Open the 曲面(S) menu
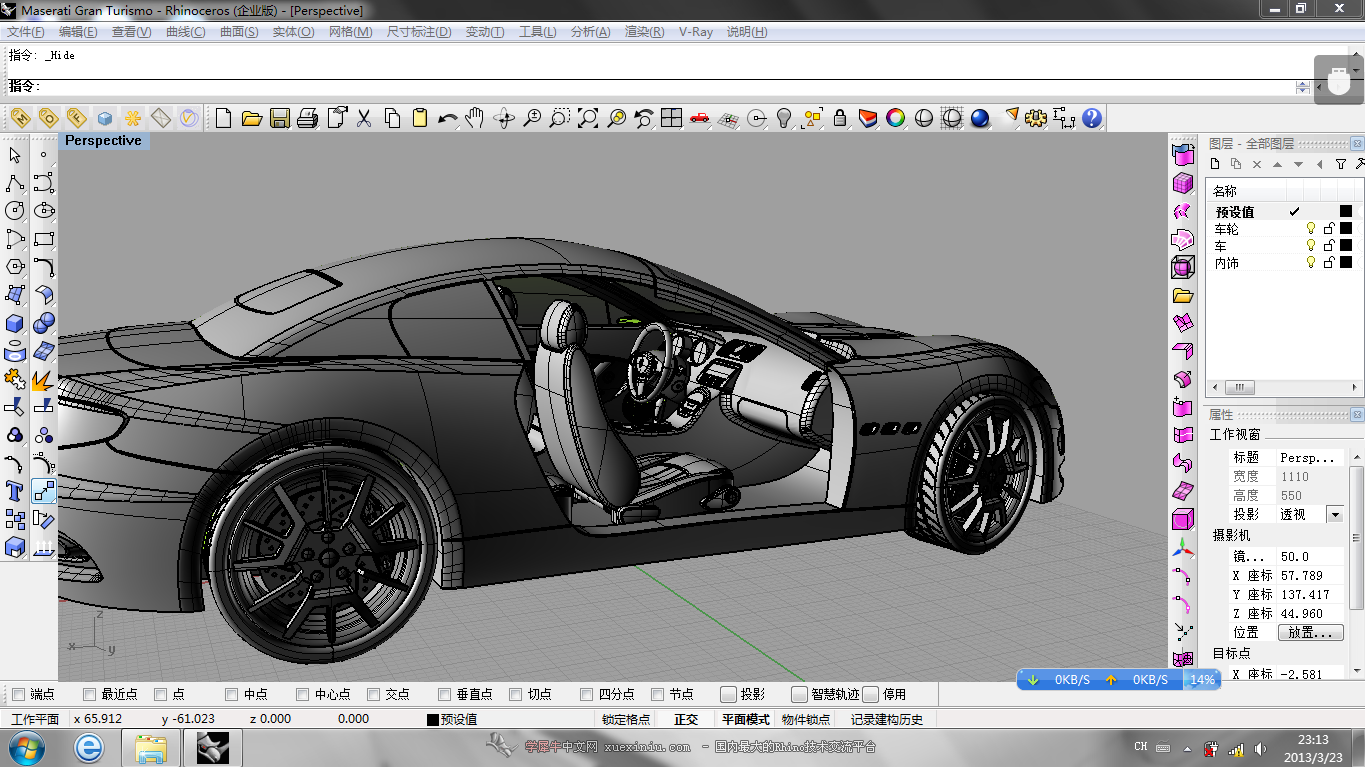This screenshot has height=767, width=1365. click(x=239, y=32)
